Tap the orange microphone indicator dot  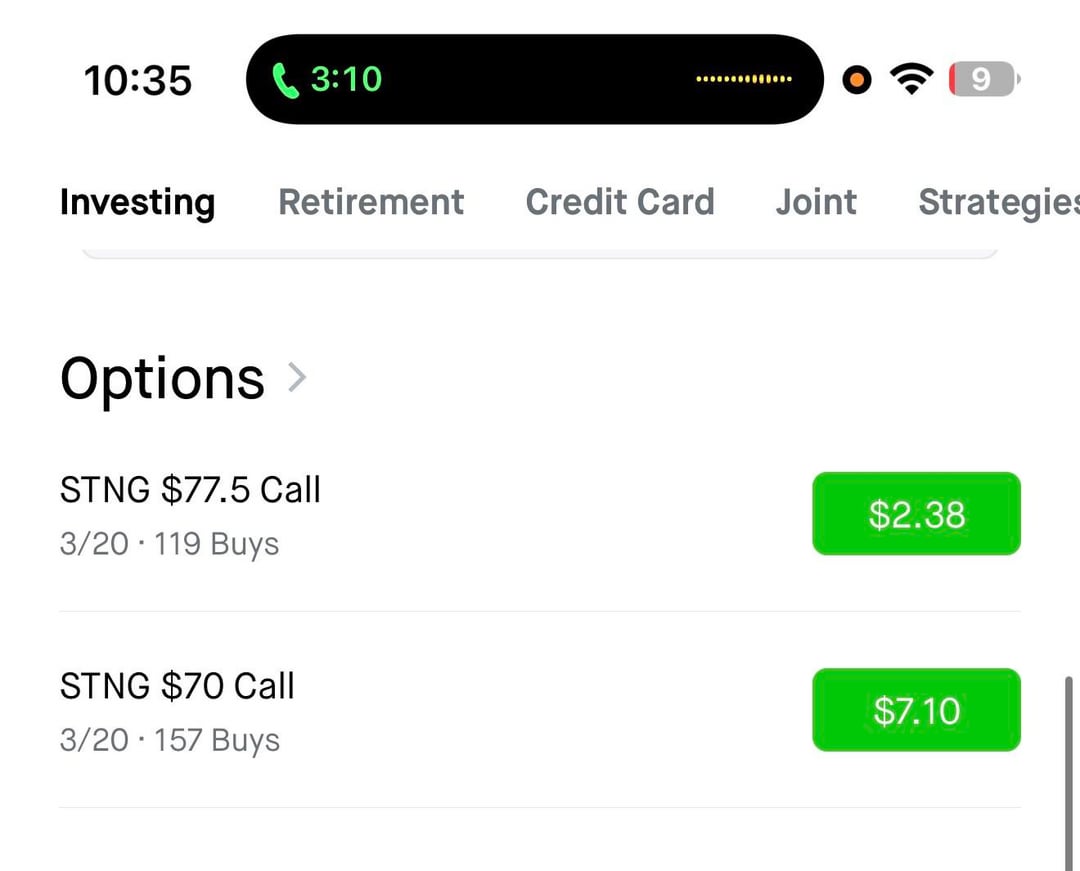857,80
